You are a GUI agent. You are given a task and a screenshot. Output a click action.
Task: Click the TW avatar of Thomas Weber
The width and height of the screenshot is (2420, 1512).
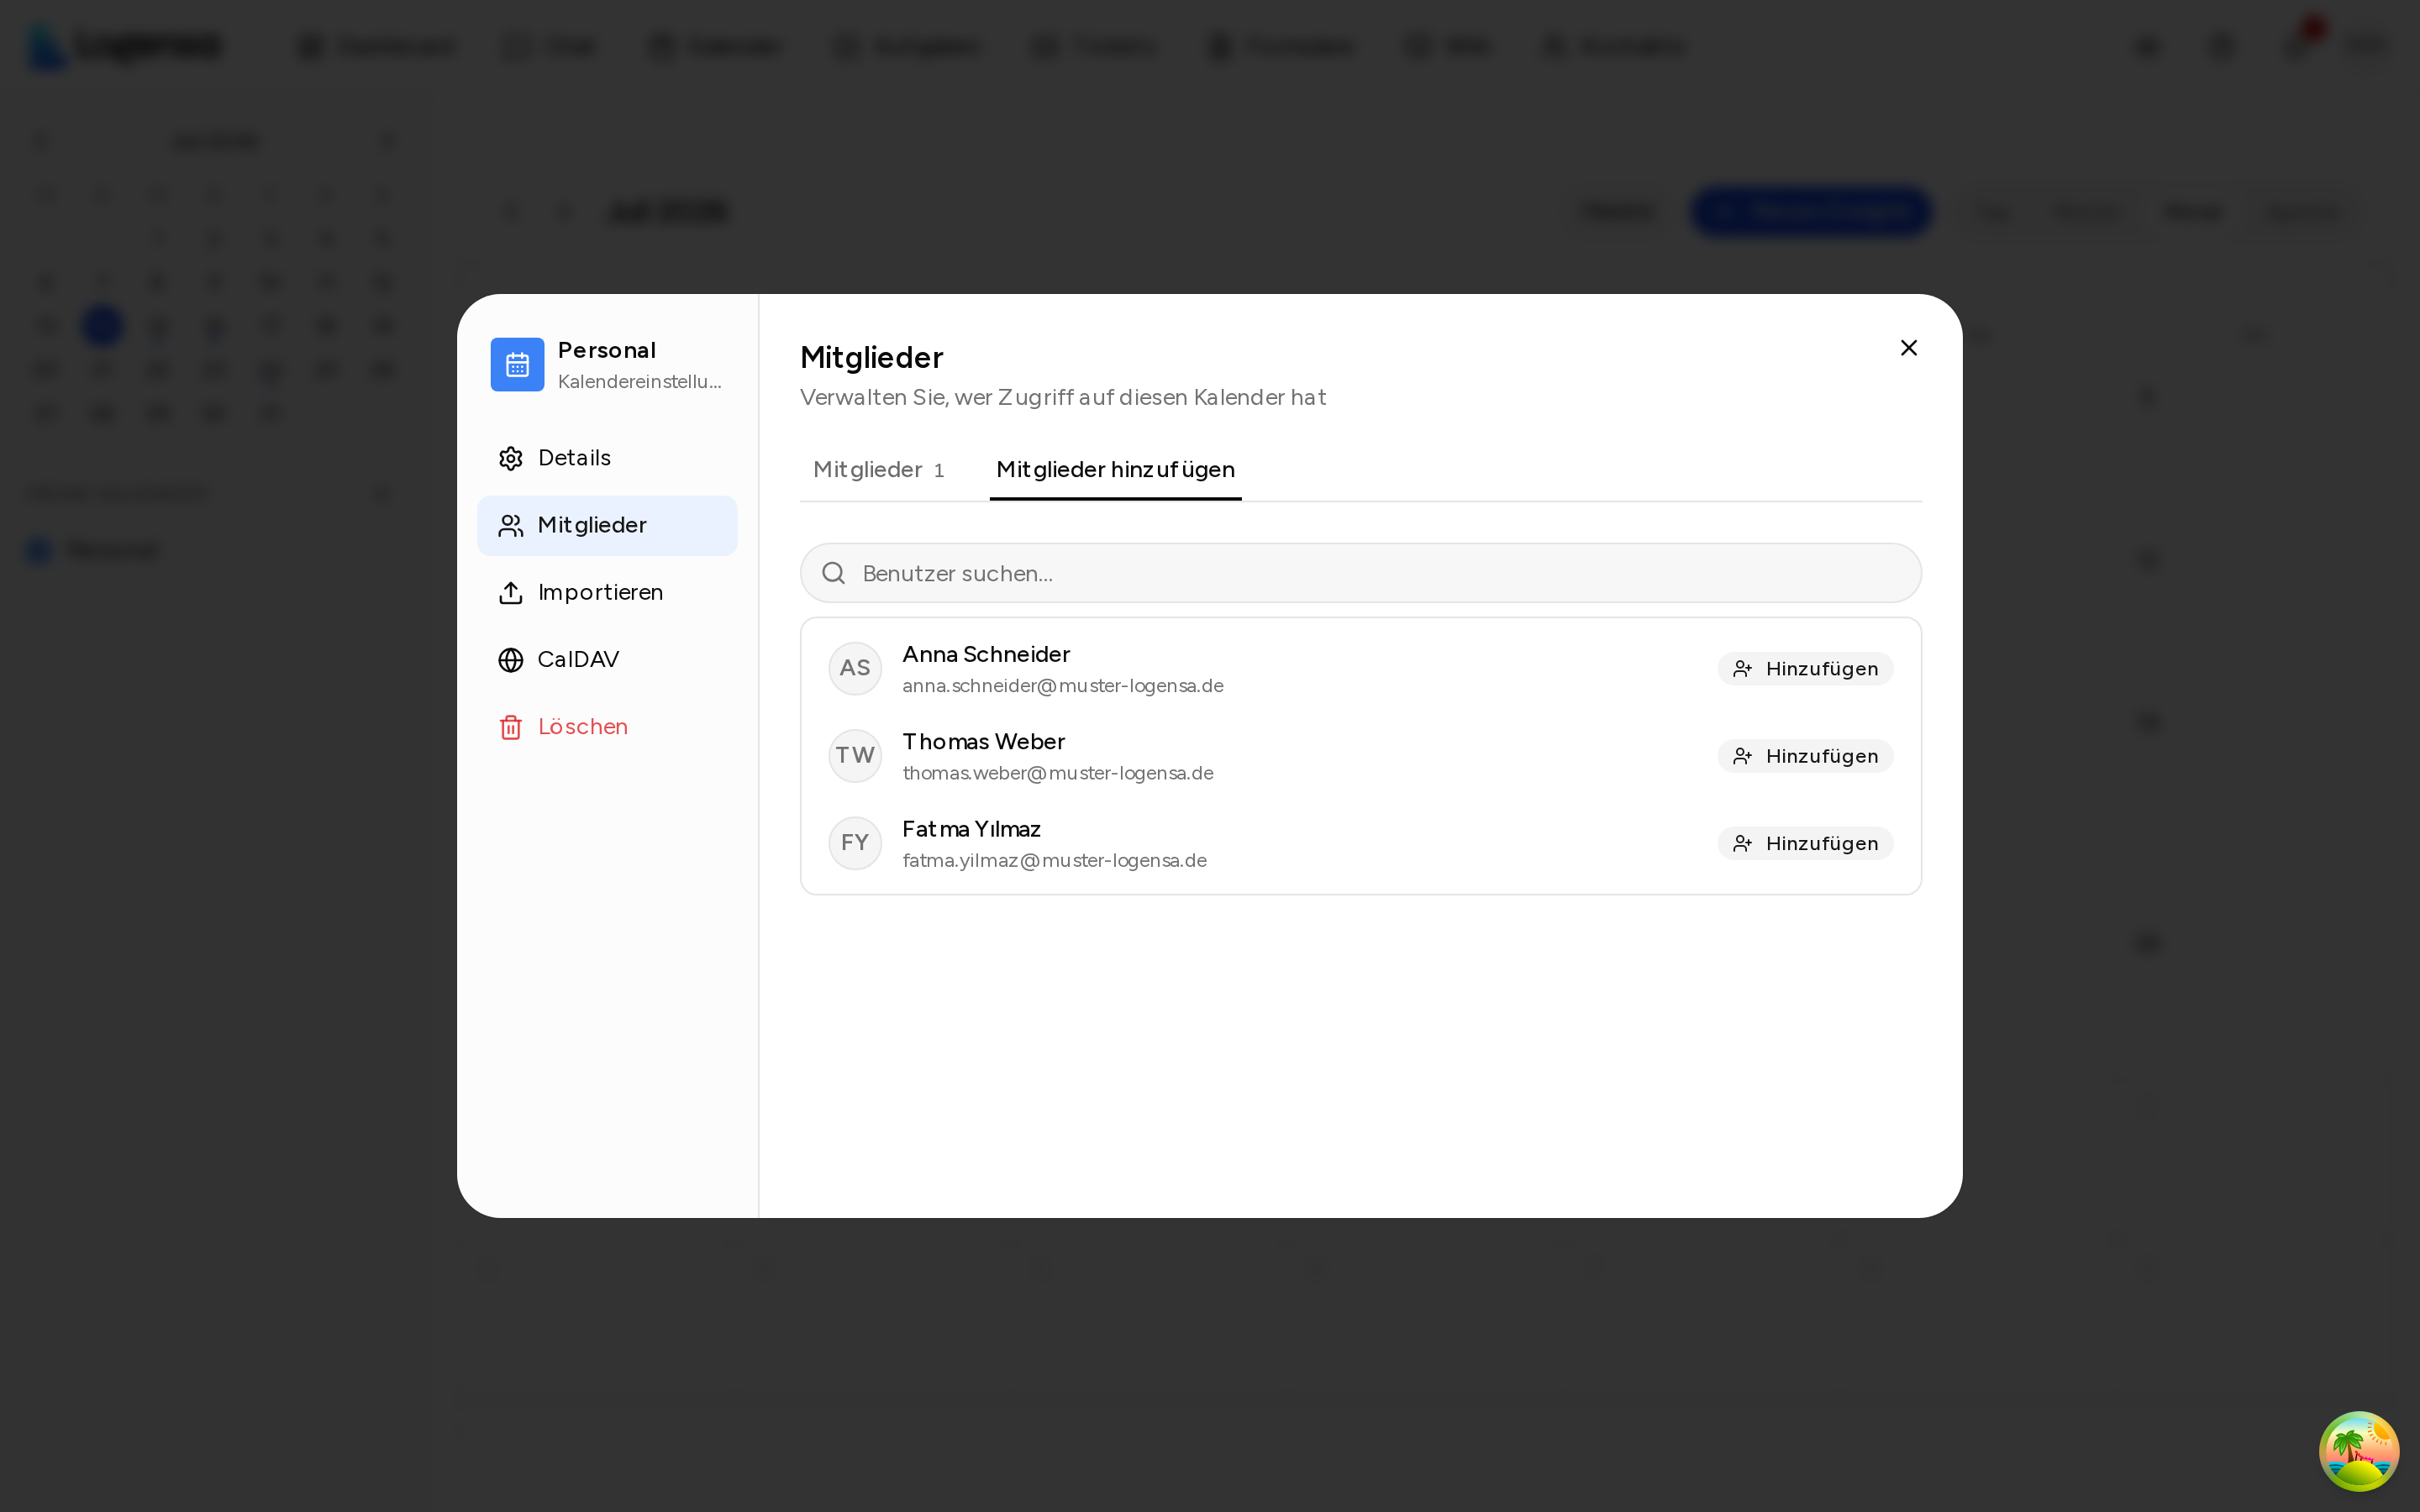[x=855, y=755]
